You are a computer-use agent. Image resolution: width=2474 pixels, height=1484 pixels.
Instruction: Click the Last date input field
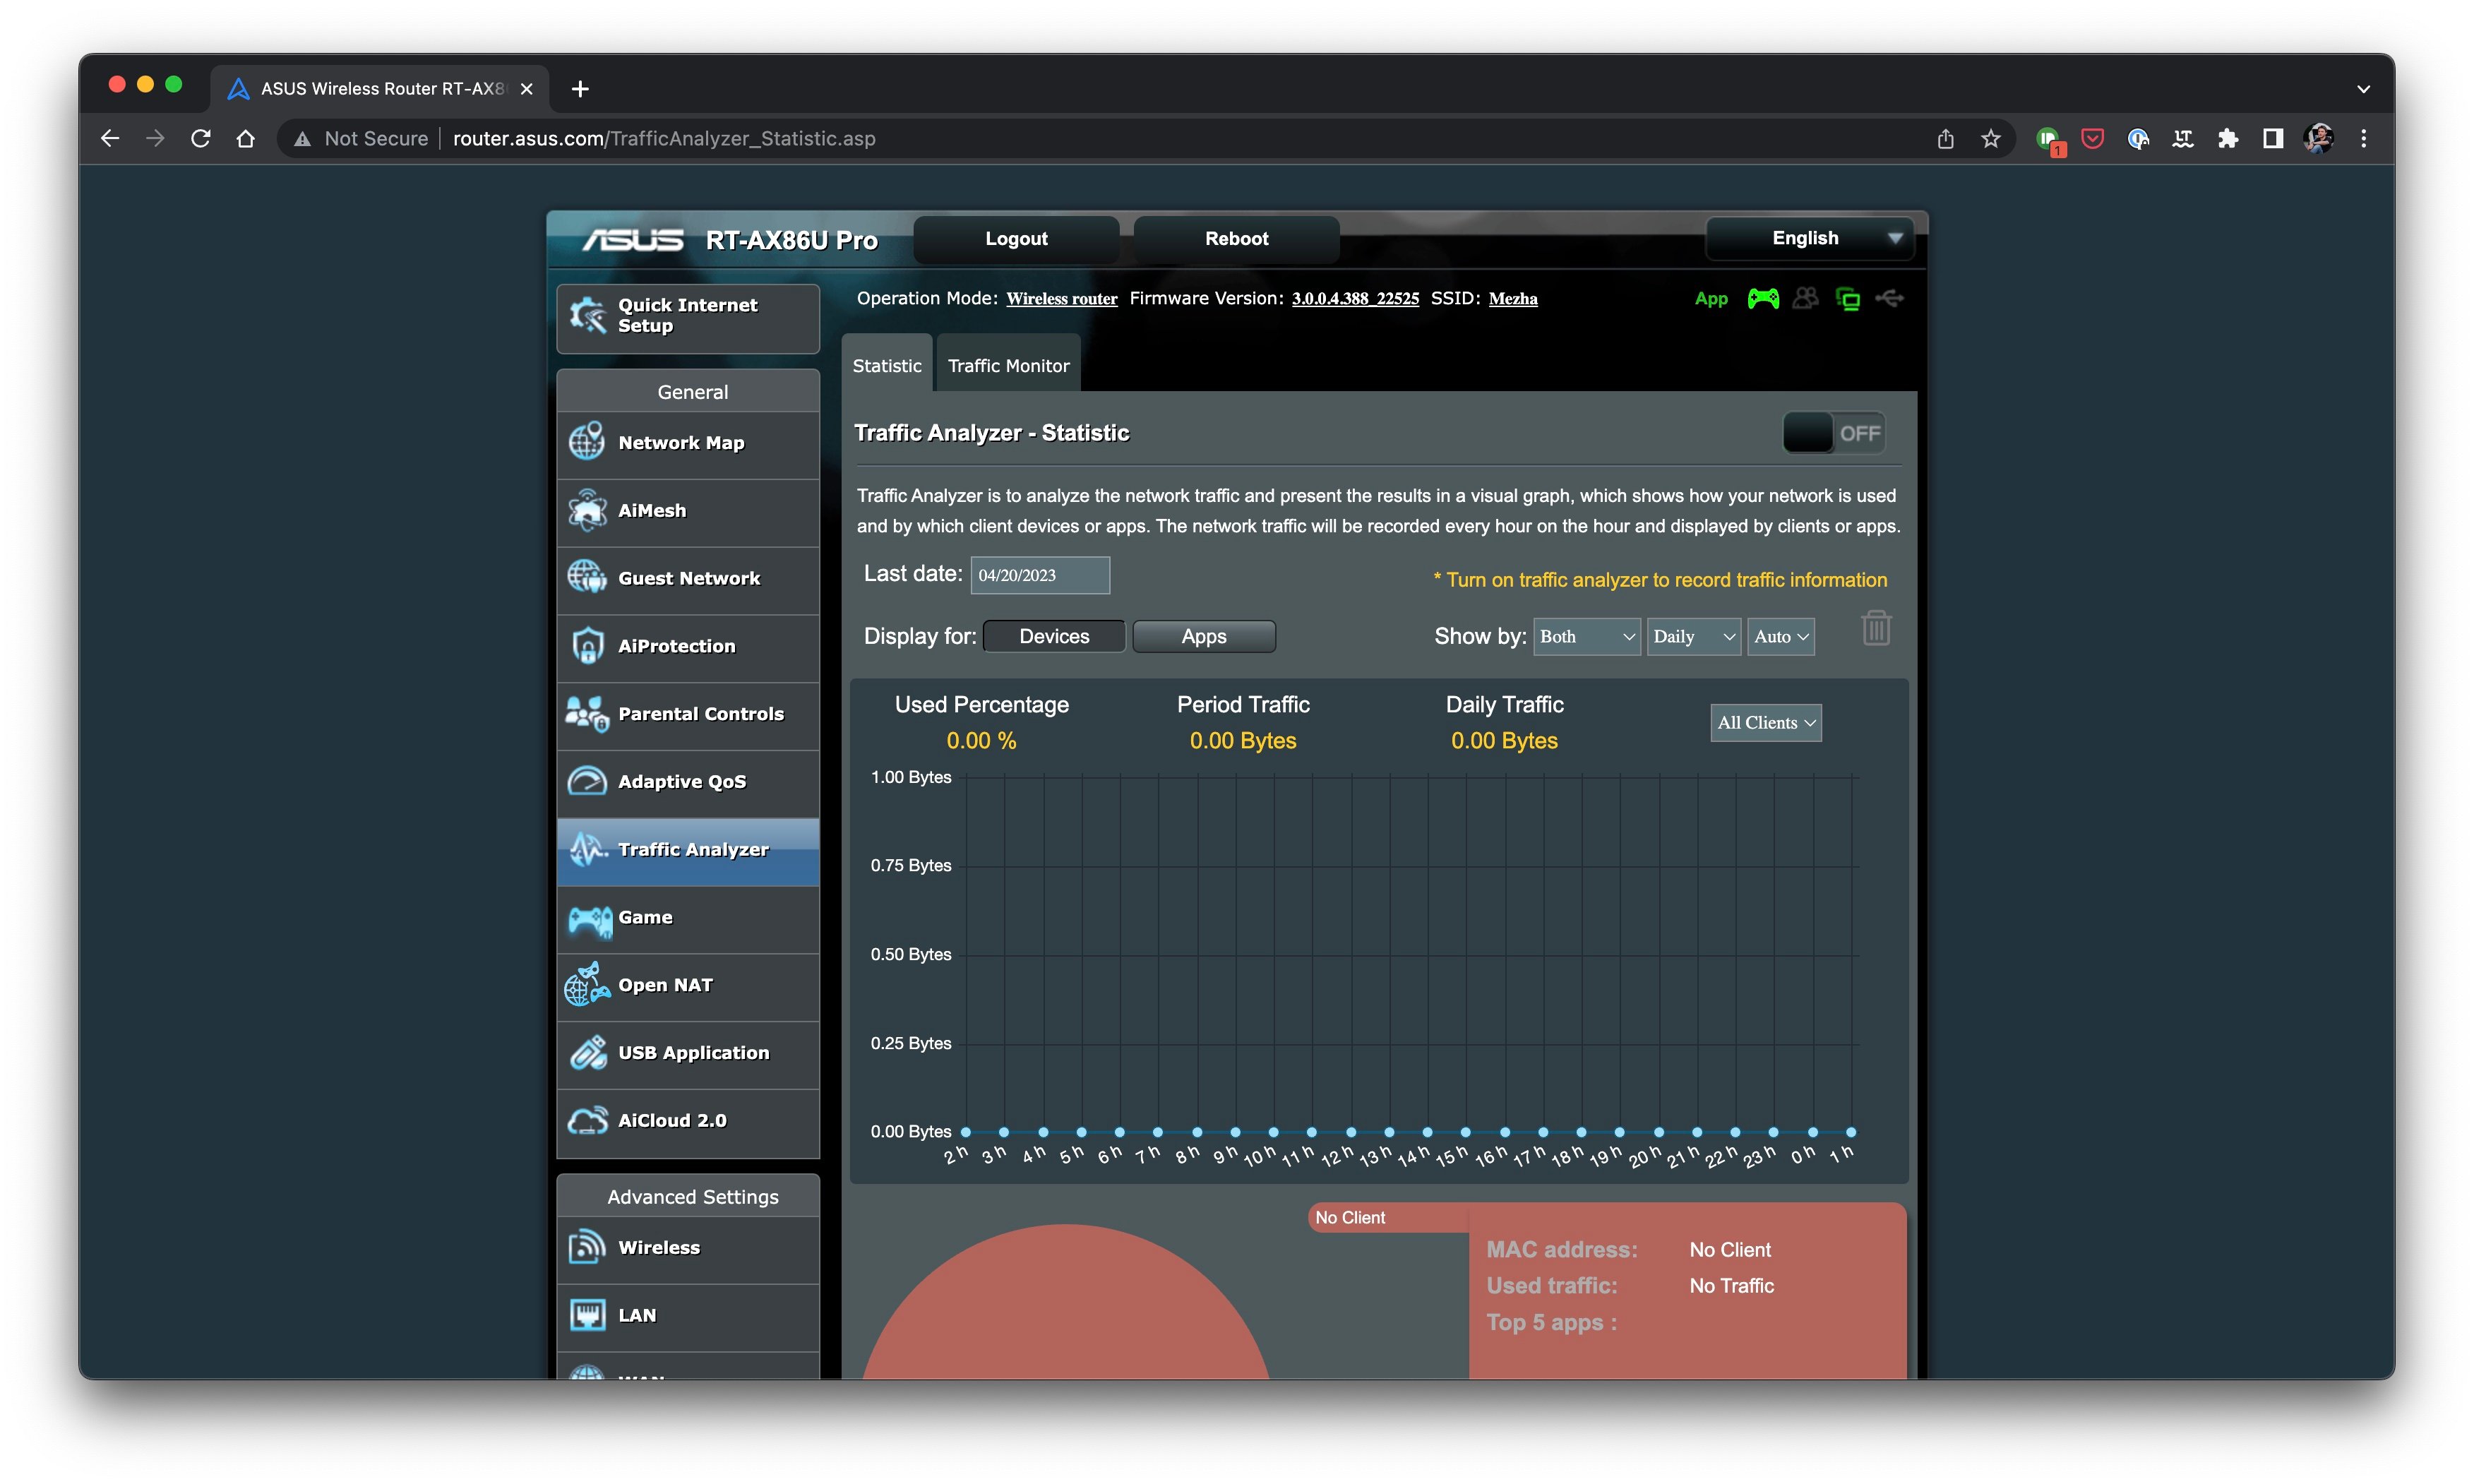tap(1039, 573)
